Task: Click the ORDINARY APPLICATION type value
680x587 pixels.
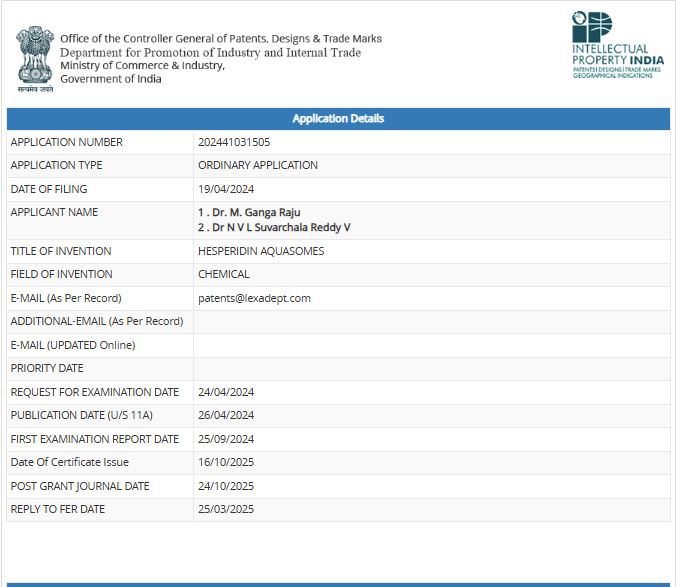Action: 258,165
